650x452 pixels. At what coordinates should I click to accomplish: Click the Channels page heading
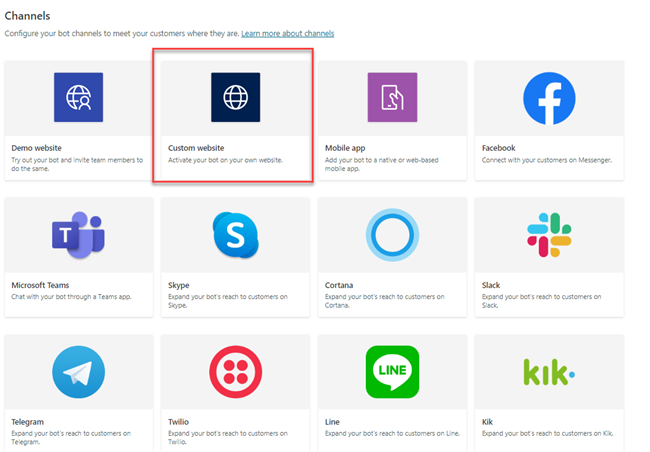(x=27, y=16)
